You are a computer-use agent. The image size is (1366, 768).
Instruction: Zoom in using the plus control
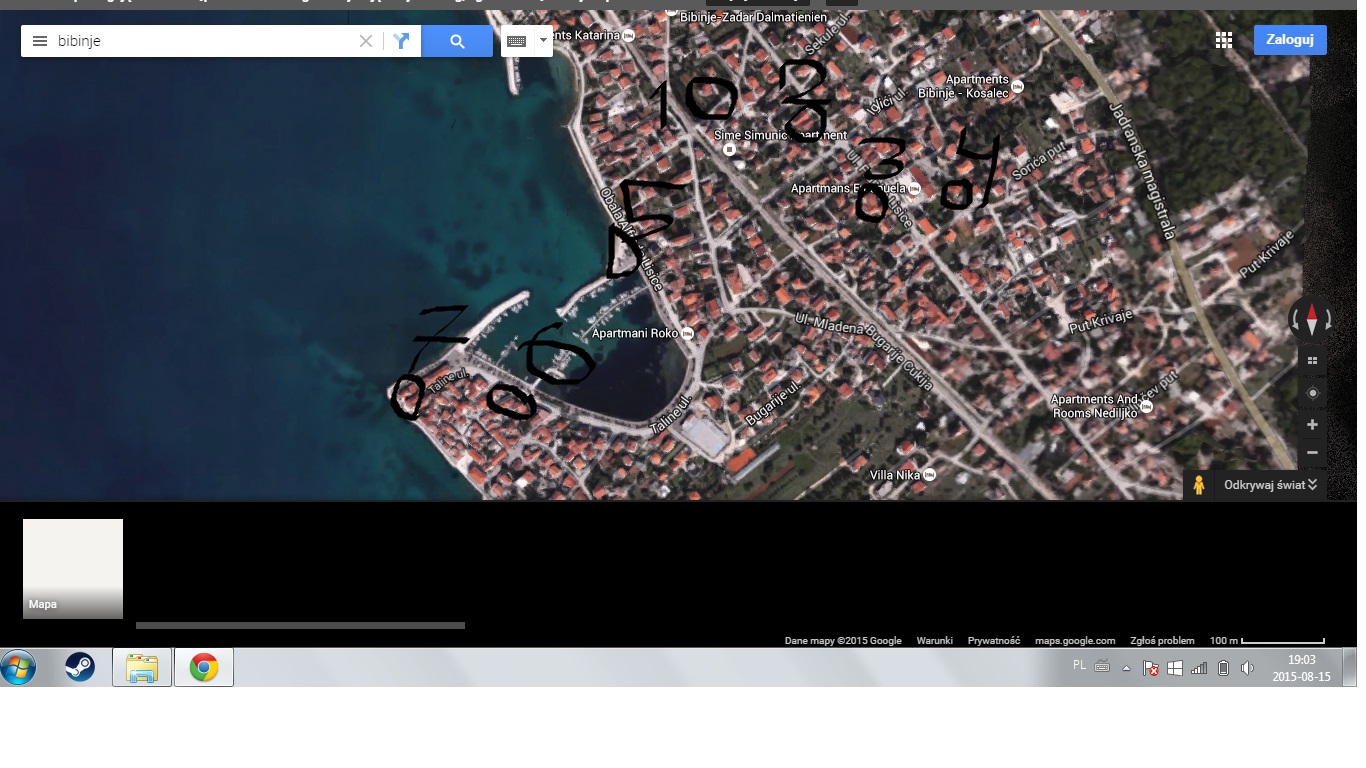(x=1312, y=424)
